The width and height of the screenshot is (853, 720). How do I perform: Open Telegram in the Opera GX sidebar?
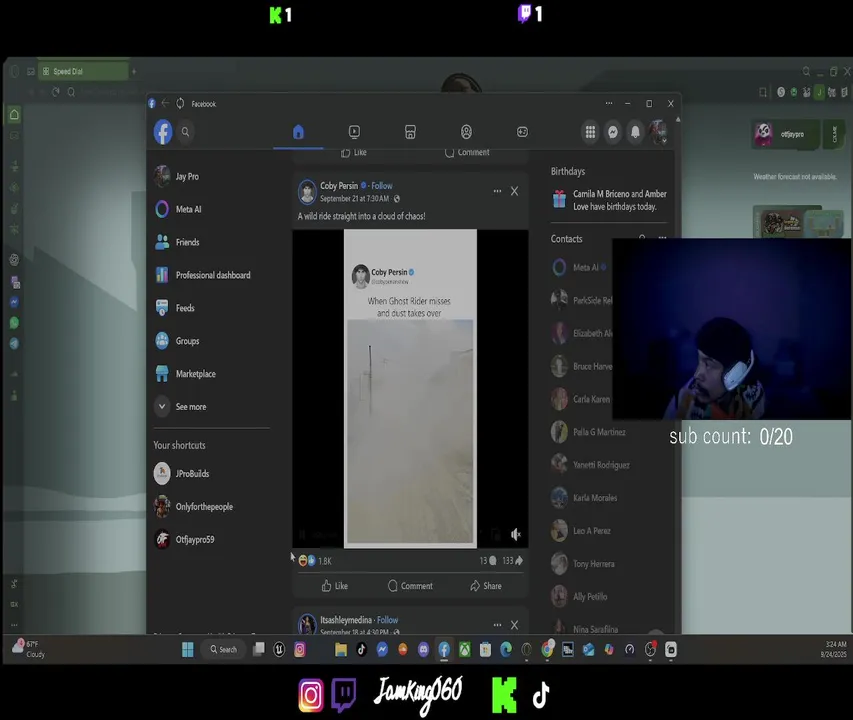pyautogui.click(x=14, y=344)
